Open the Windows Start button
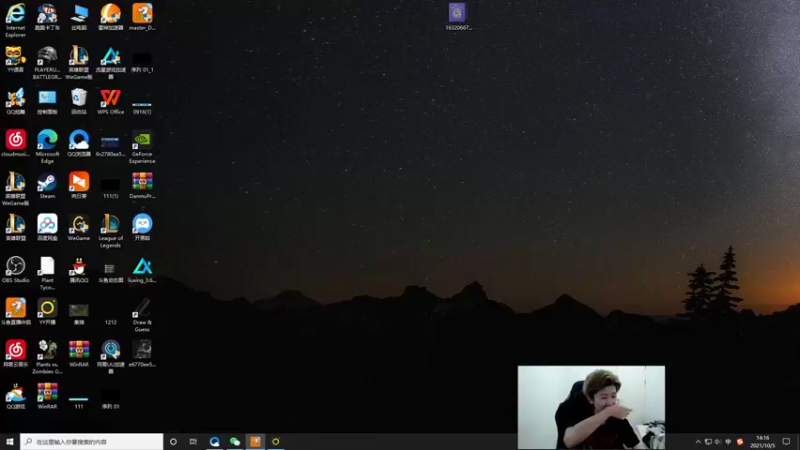 (10, 441)
